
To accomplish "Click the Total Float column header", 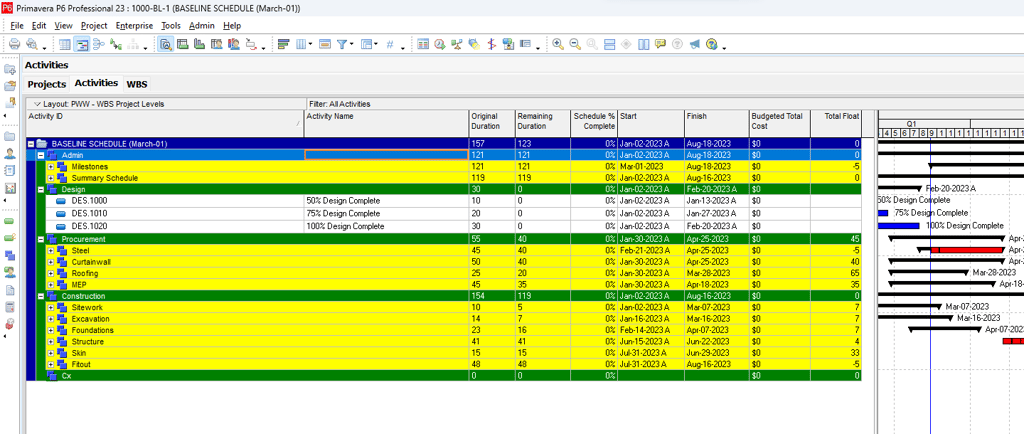I will click(x=836, y=123).
